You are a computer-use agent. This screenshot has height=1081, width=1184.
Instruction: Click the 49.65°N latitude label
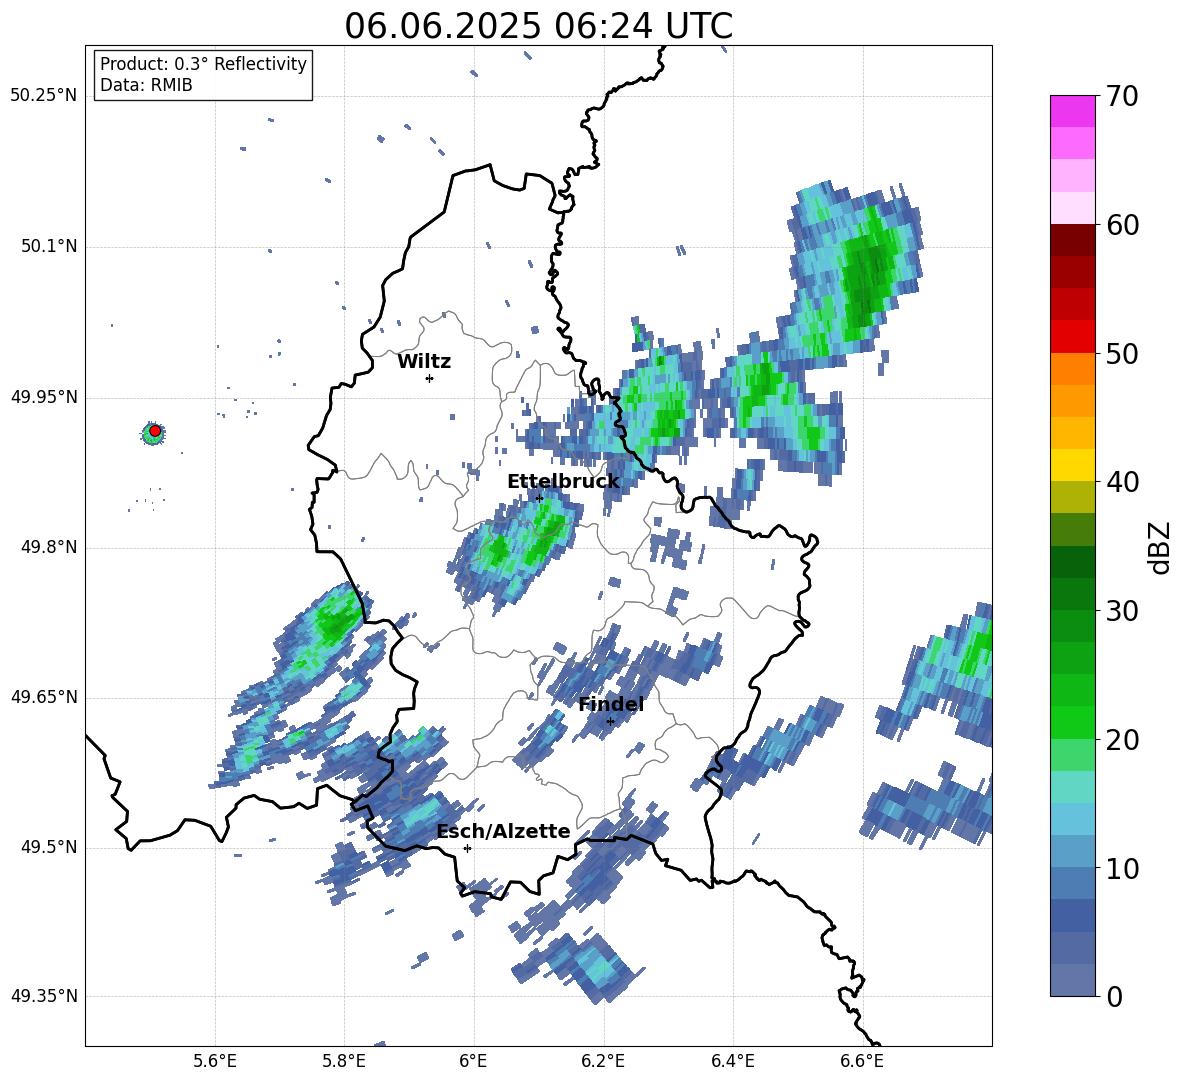[44, 697]
